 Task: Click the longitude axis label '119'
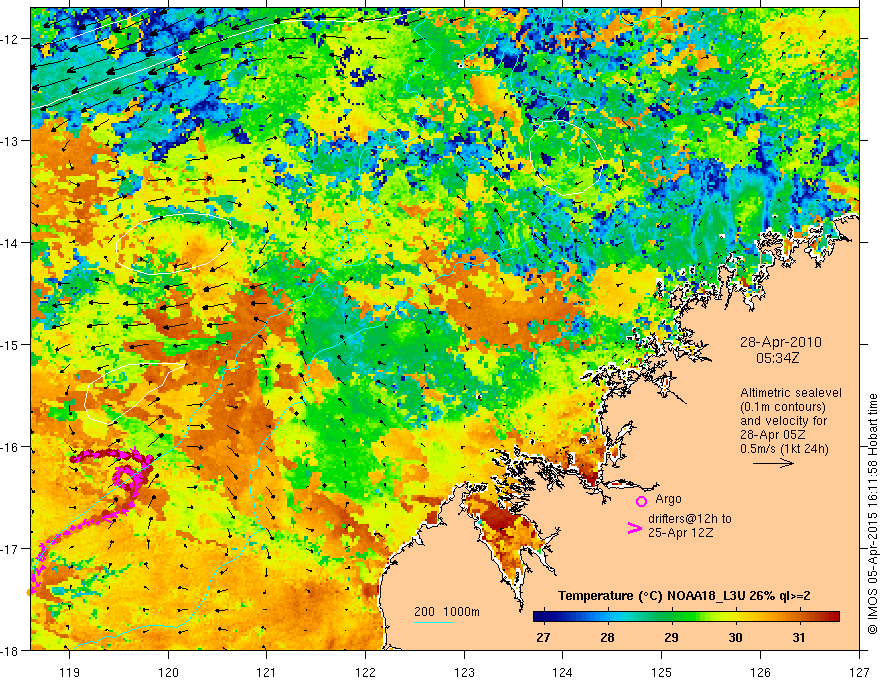70,672
